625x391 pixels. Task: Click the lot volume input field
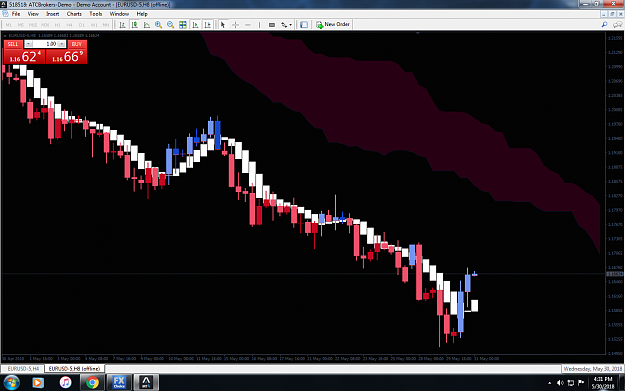45,44
